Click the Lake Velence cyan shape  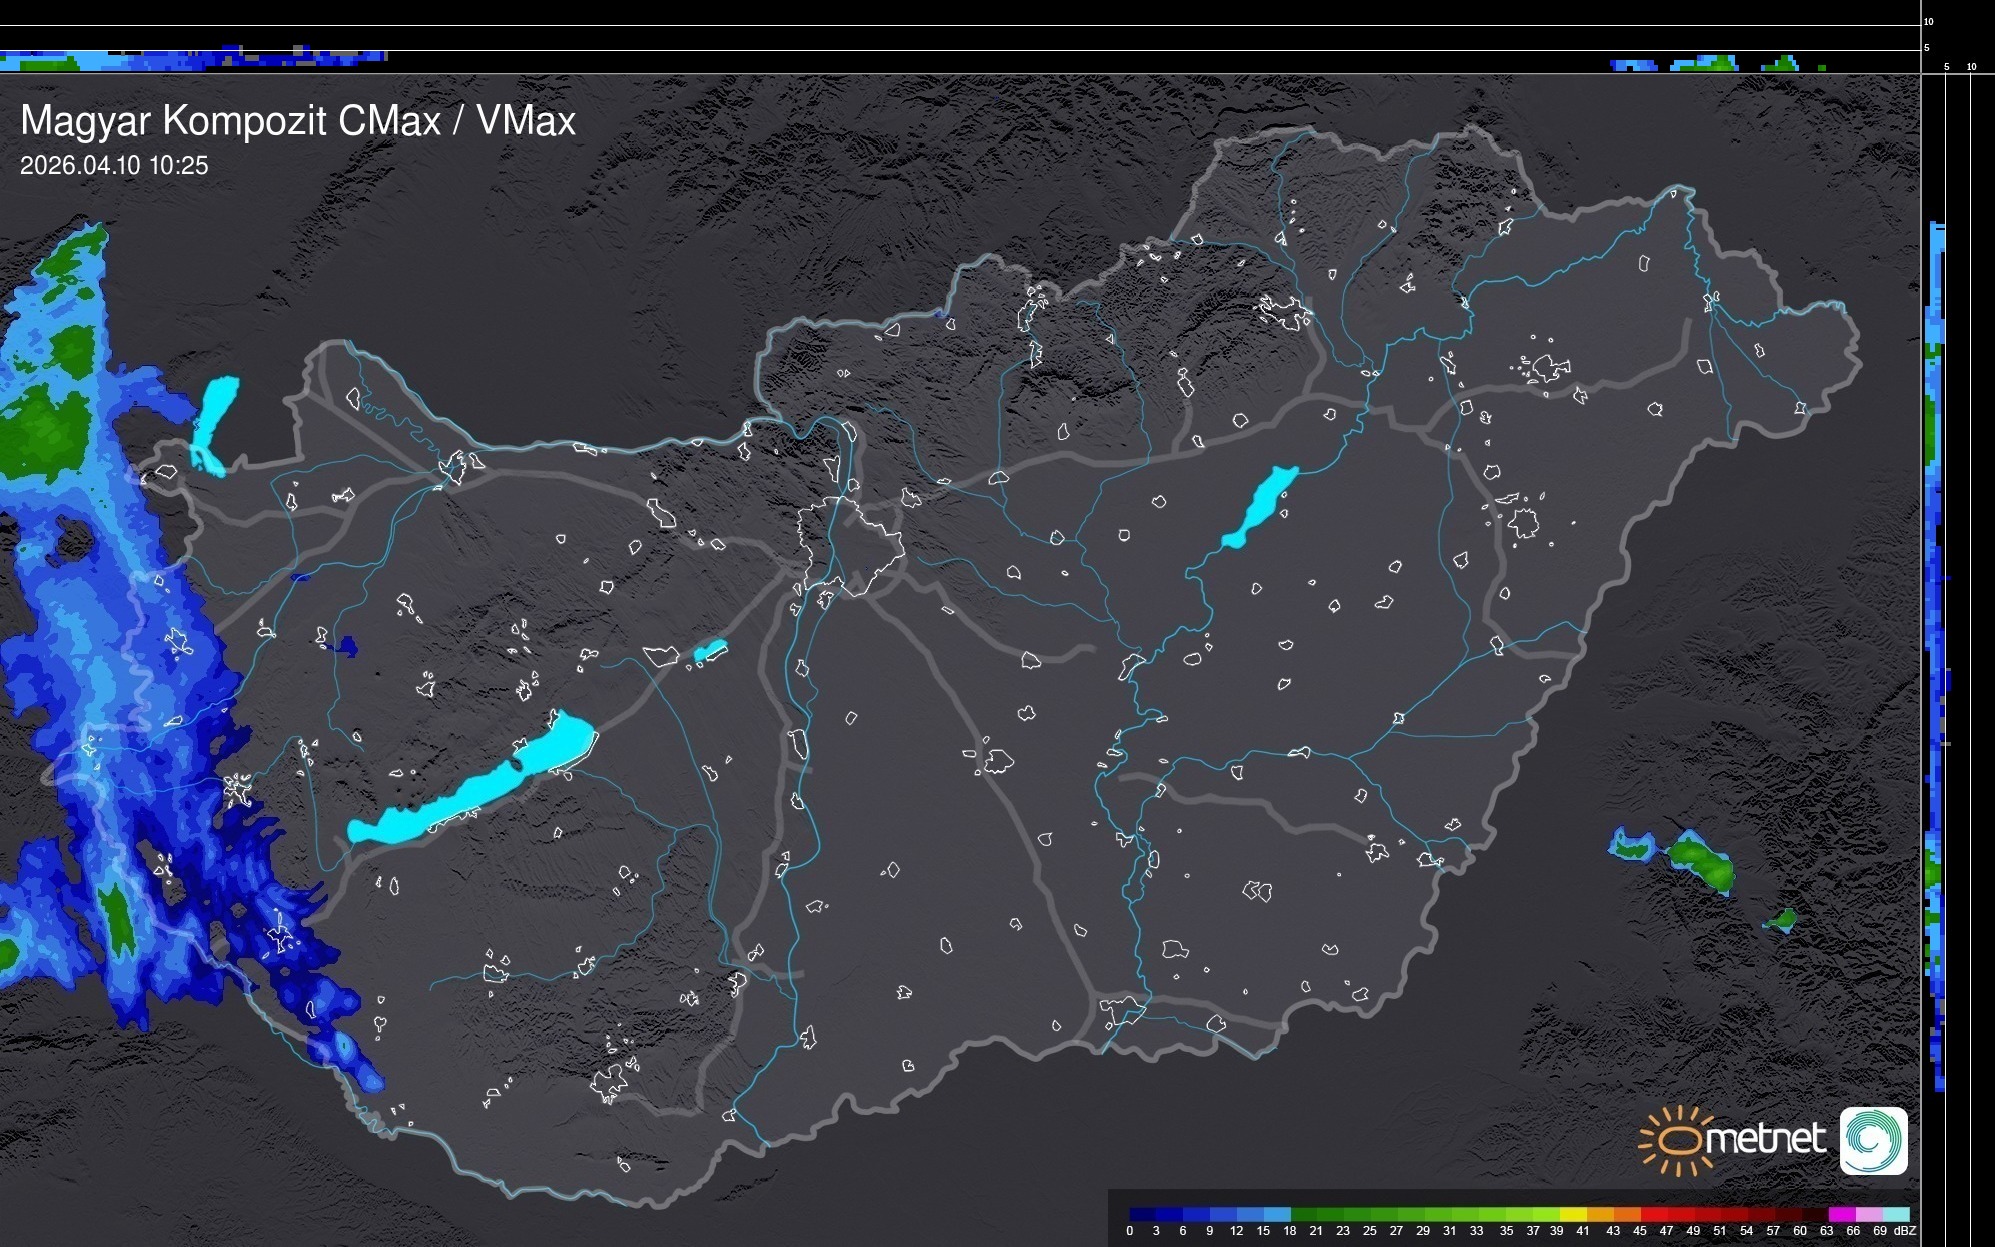point(710,651)
